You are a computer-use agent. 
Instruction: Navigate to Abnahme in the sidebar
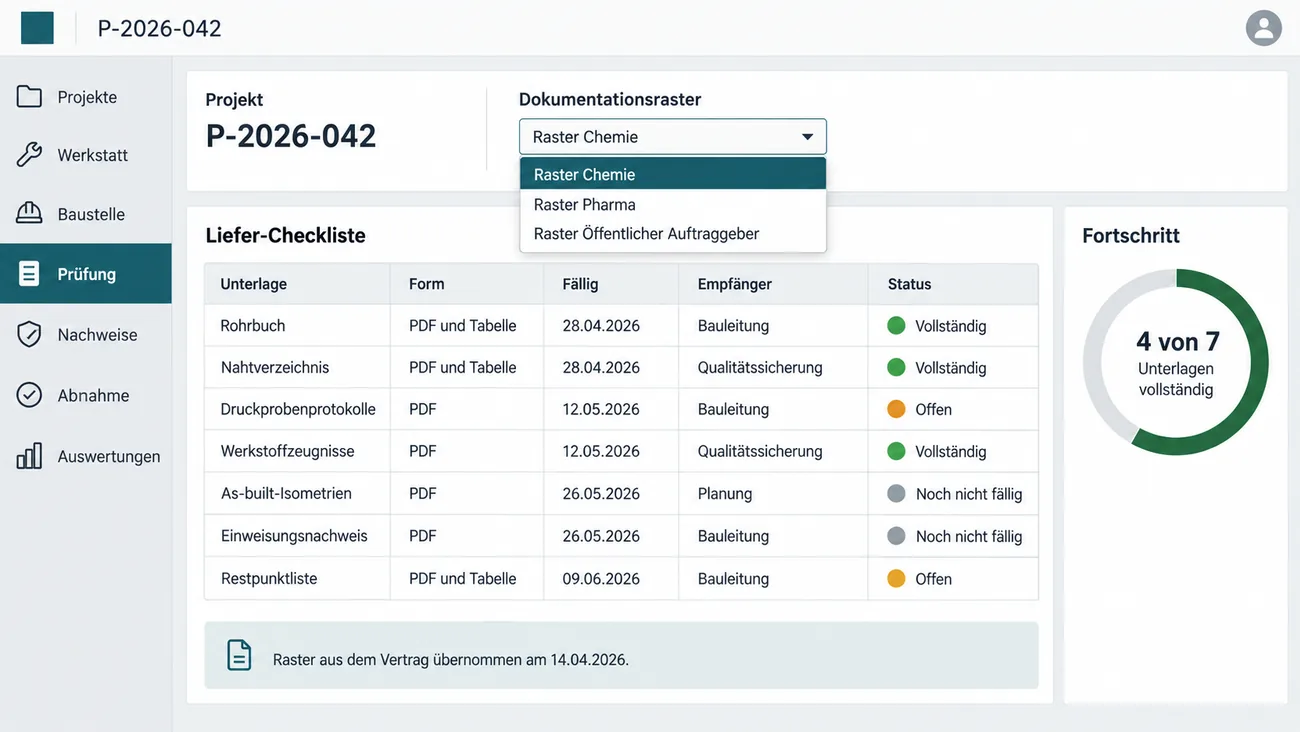86,395
